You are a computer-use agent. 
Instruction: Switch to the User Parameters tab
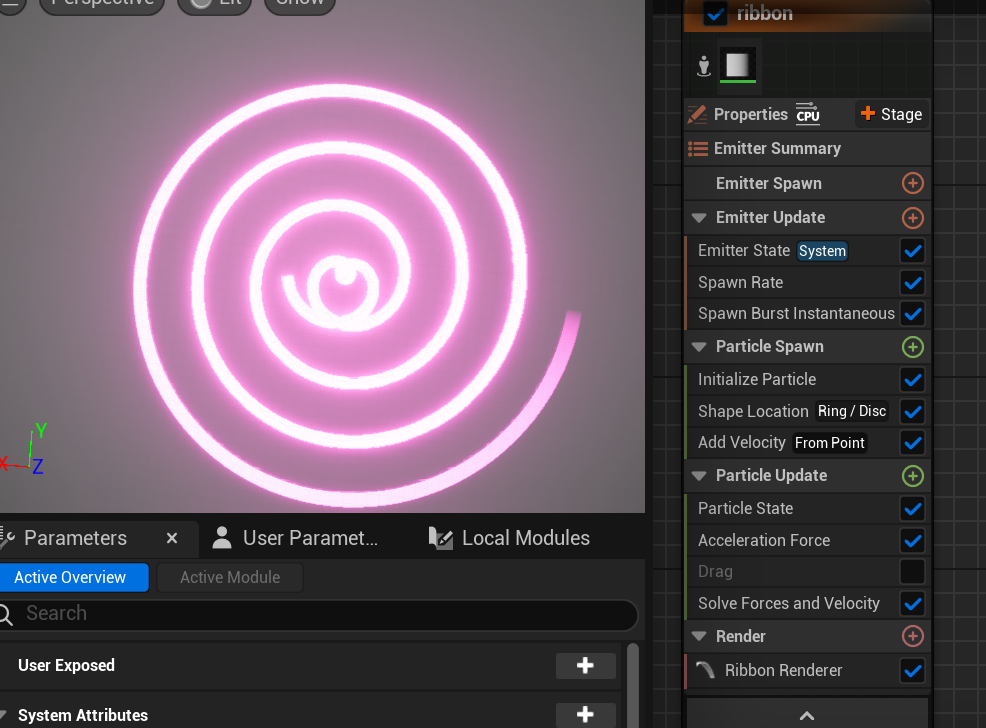click(297, 538)
